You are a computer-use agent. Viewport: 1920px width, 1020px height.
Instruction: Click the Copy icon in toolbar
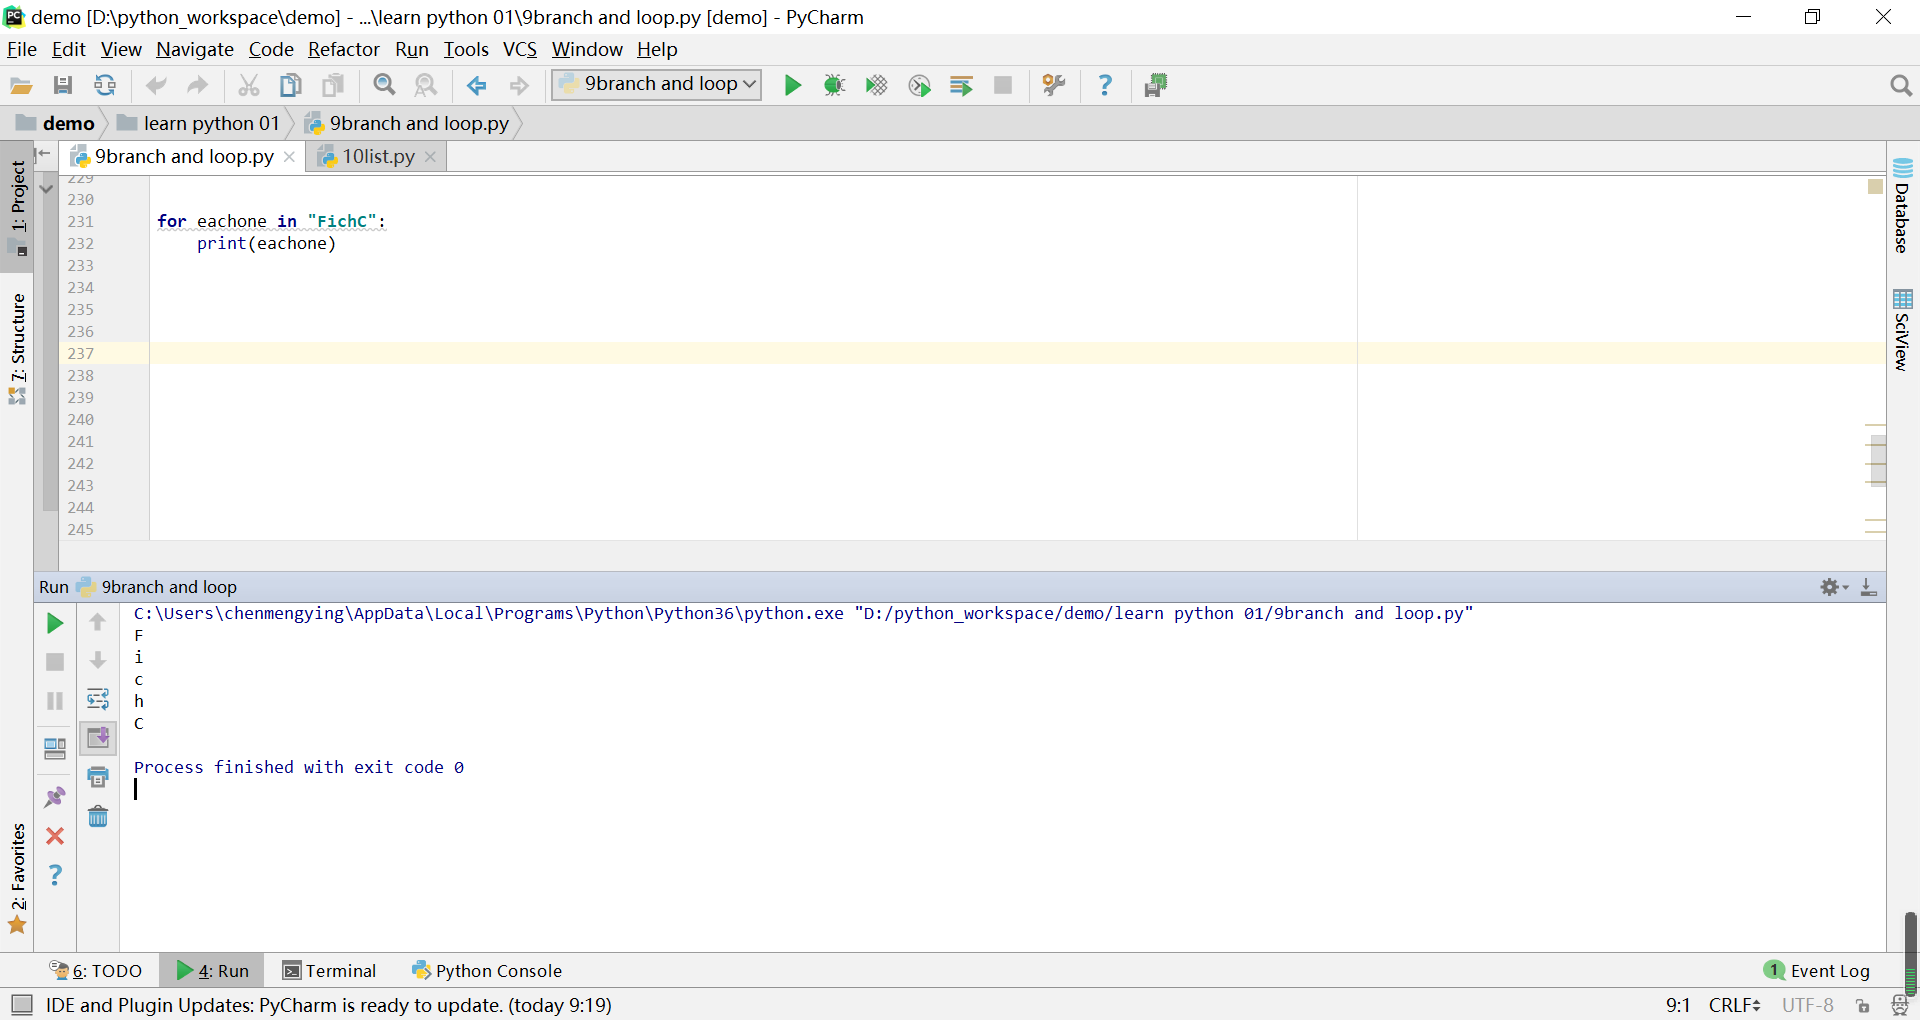pos(291,86)
